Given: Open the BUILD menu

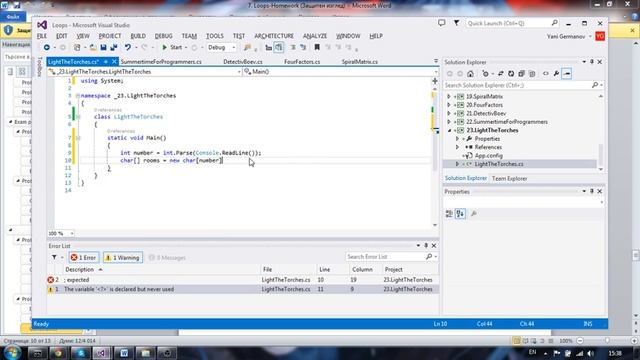Looking at the screenshot, I should [x=138, y=36].
